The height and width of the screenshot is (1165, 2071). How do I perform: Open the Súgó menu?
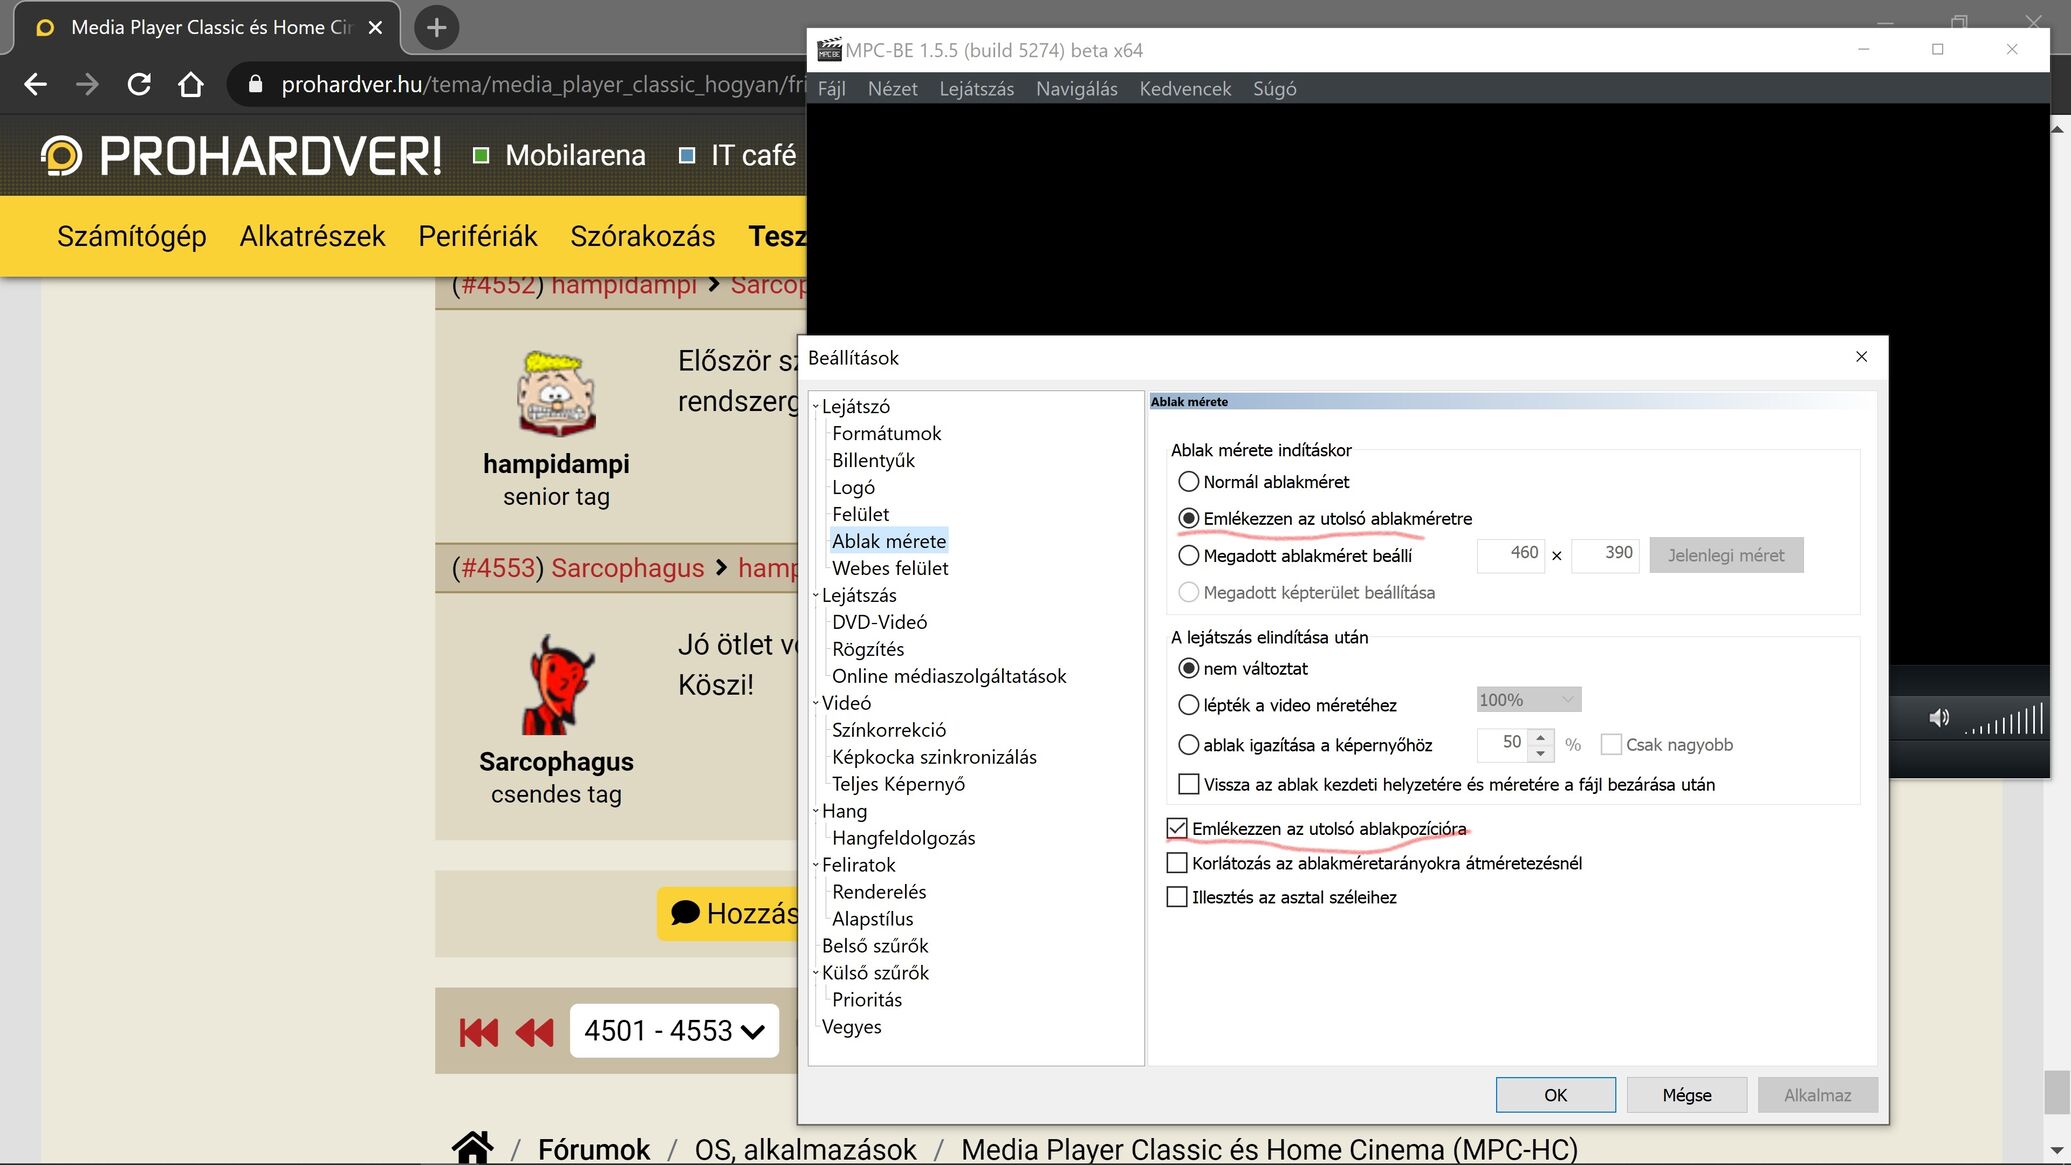[x=1274, y=88]
